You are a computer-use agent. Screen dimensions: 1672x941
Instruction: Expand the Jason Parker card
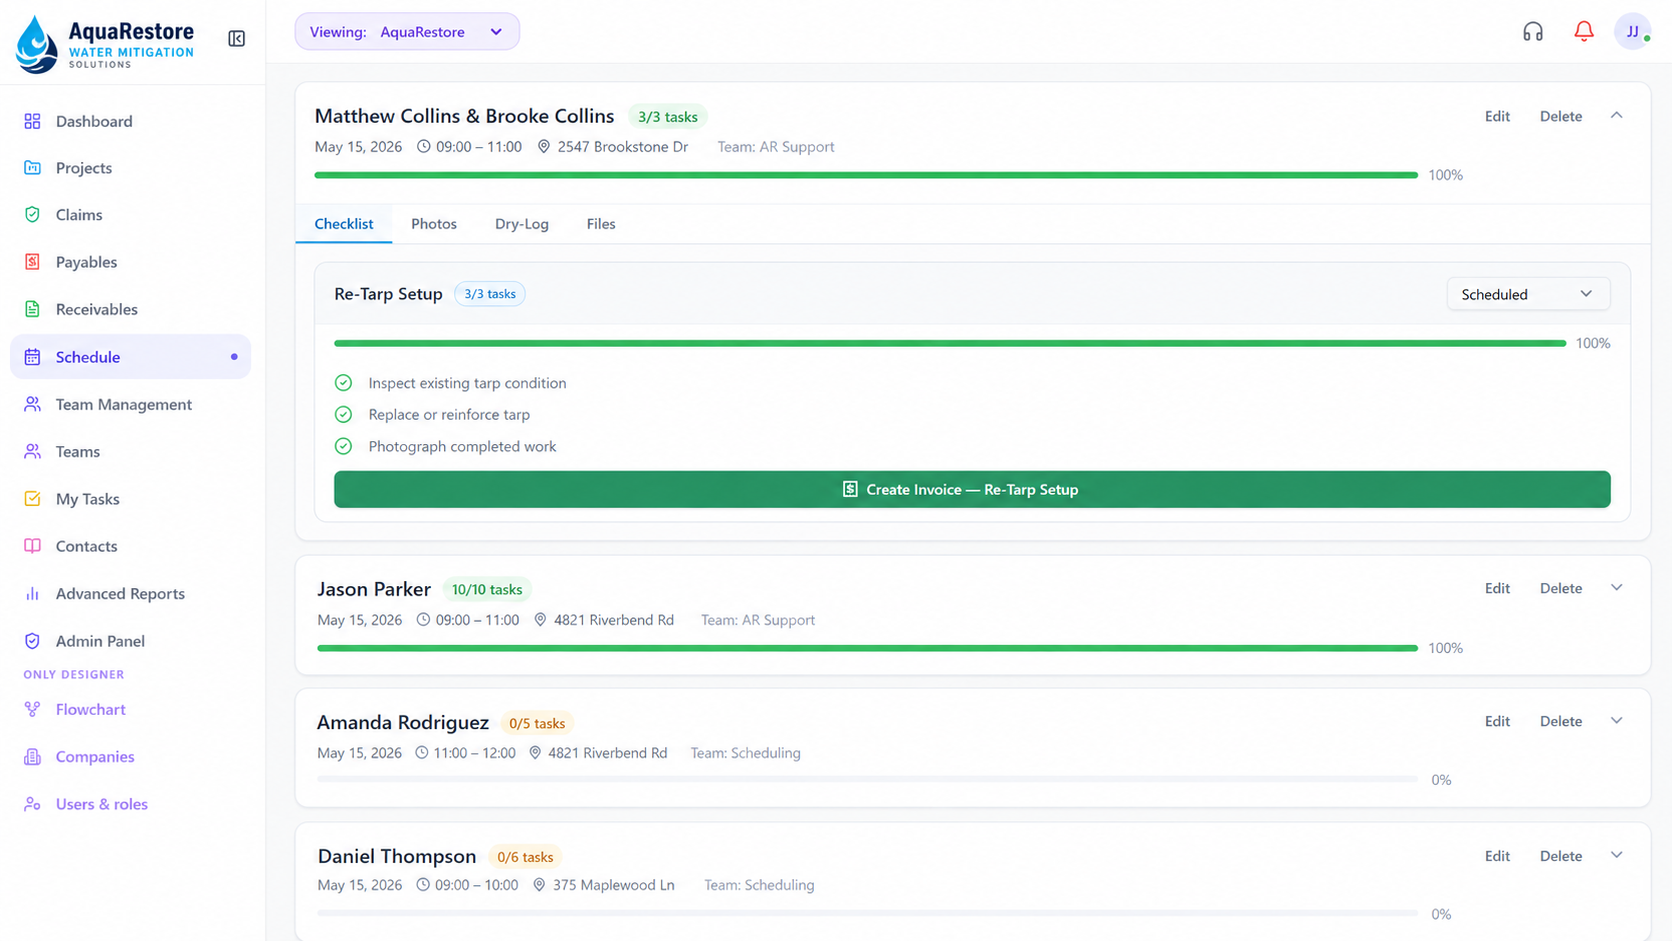tap(1617, 588)
